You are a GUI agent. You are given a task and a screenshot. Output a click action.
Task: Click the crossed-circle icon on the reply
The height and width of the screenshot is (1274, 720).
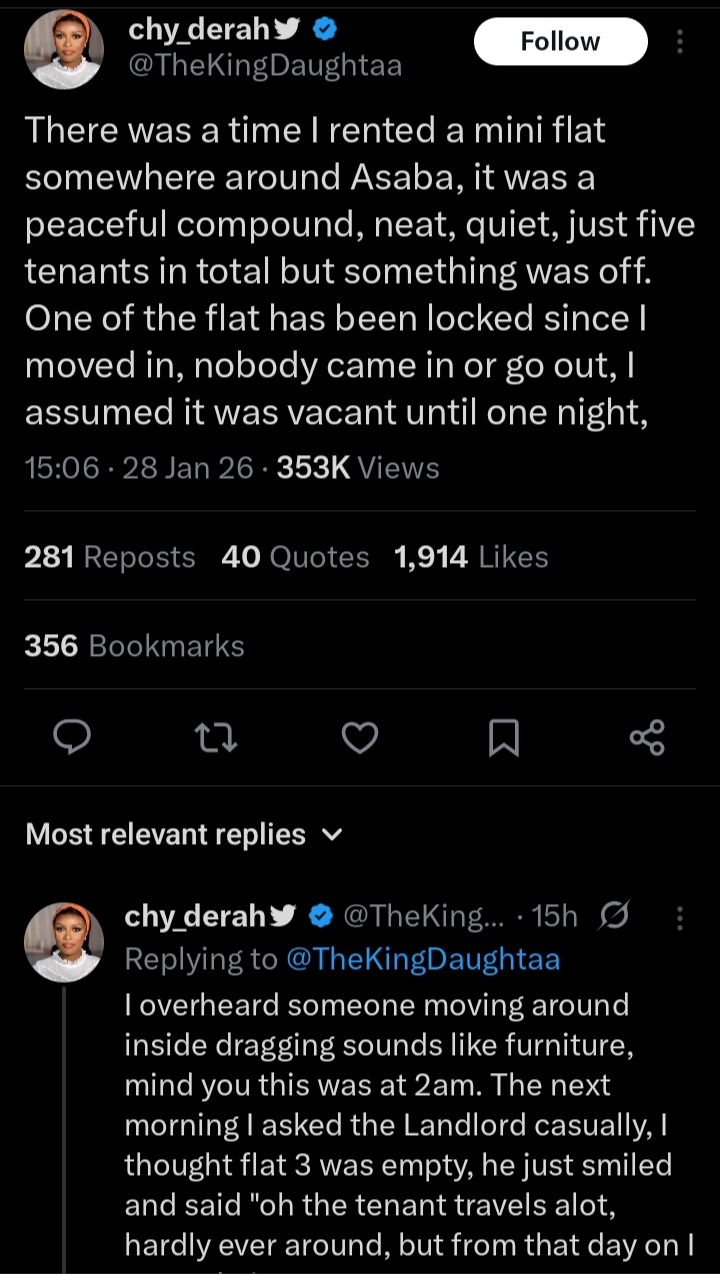click(x=614, y=914)
